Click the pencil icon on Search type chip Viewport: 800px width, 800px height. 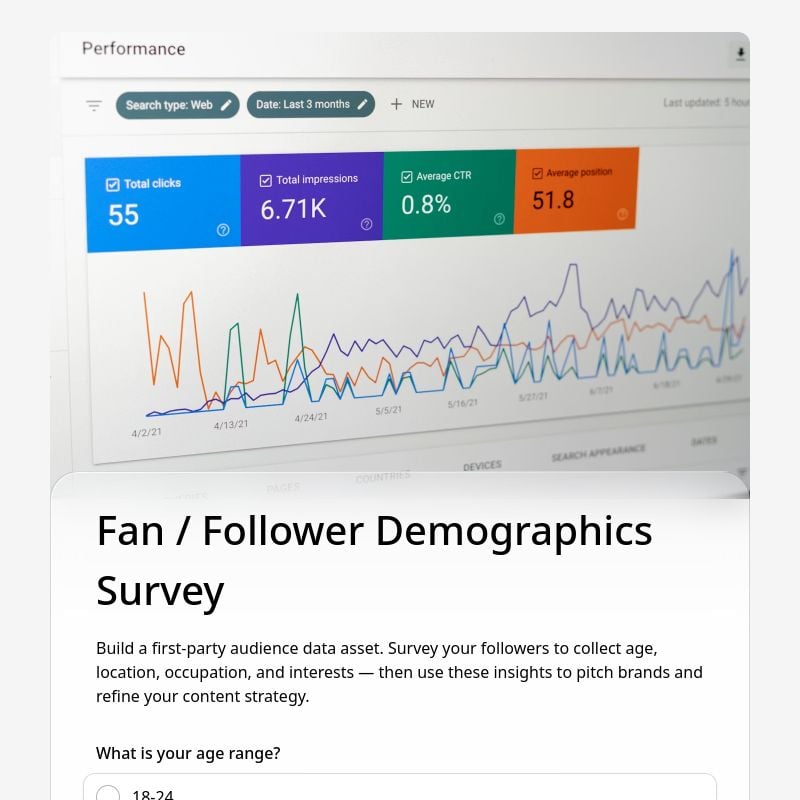pyautogui.click(x=226, y=103)
